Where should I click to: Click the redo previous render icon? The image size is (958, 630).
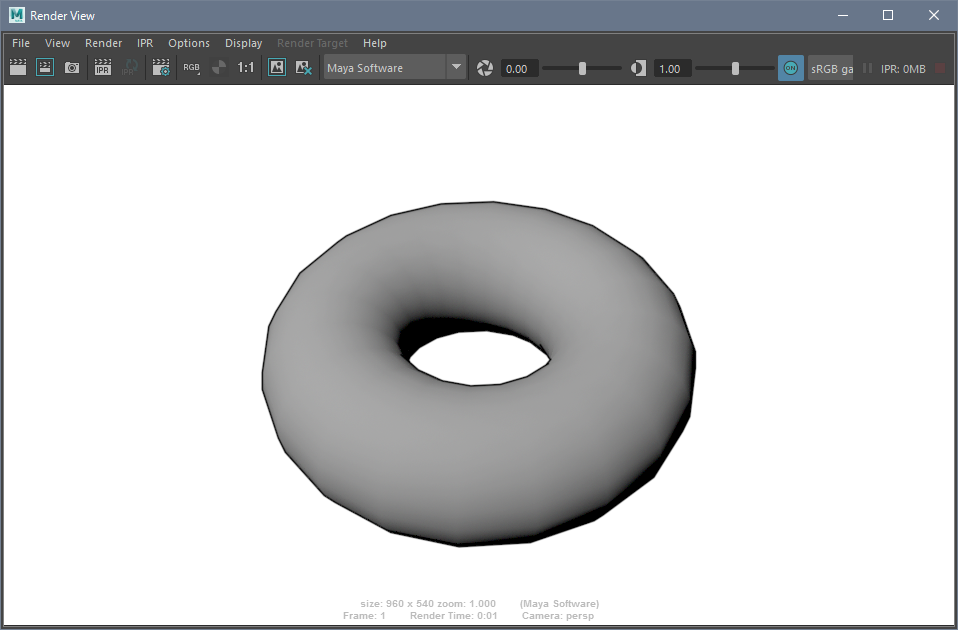point(18,68)
